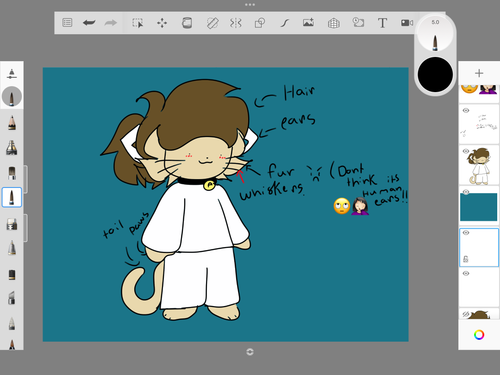The height and width of the screenshot is (375, 500).
Task: Select the pencil brush in brush palette
Action: [12, 122]
